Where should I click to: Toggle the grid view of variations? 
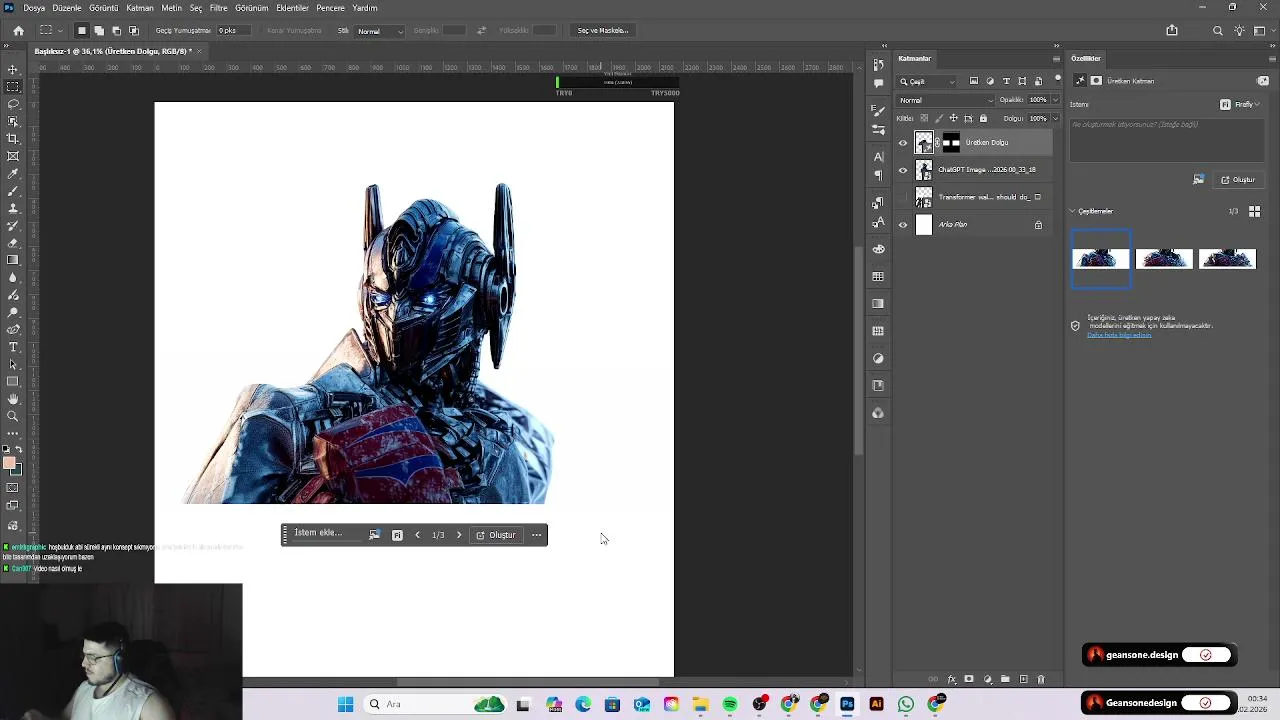(1255, 211)
